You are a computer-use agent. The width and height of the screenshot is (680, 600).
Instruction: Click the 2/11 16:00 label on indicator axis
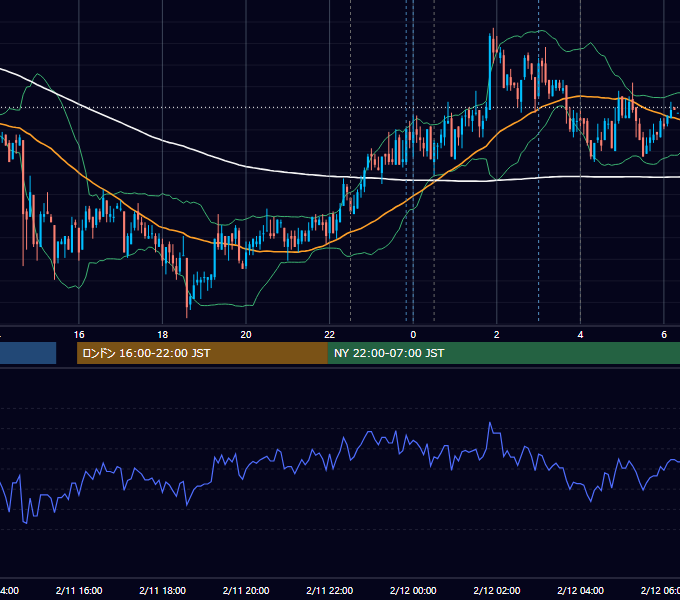coord(79,591)
